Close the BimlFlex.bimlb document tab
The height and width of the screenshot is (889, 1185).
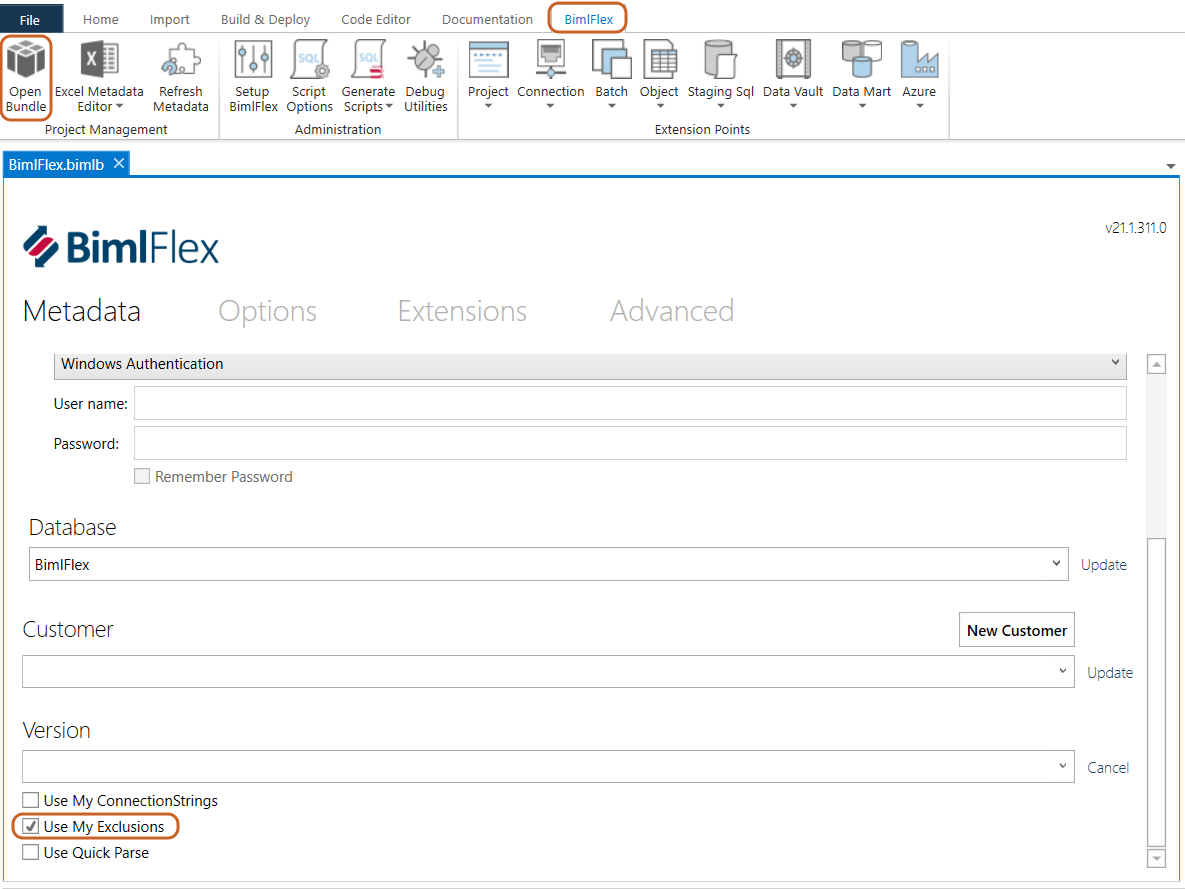pyautogui.click(x=119, y=163)
